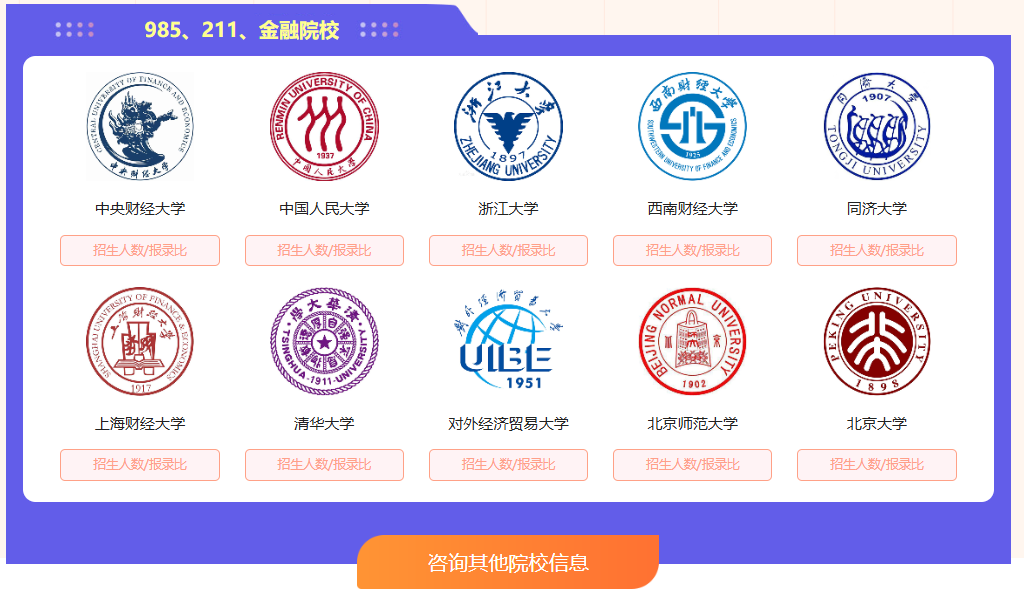This screenshot has width=1024, height=590.
Task: Select the Renmin University of China emblem
Action: 325,126
